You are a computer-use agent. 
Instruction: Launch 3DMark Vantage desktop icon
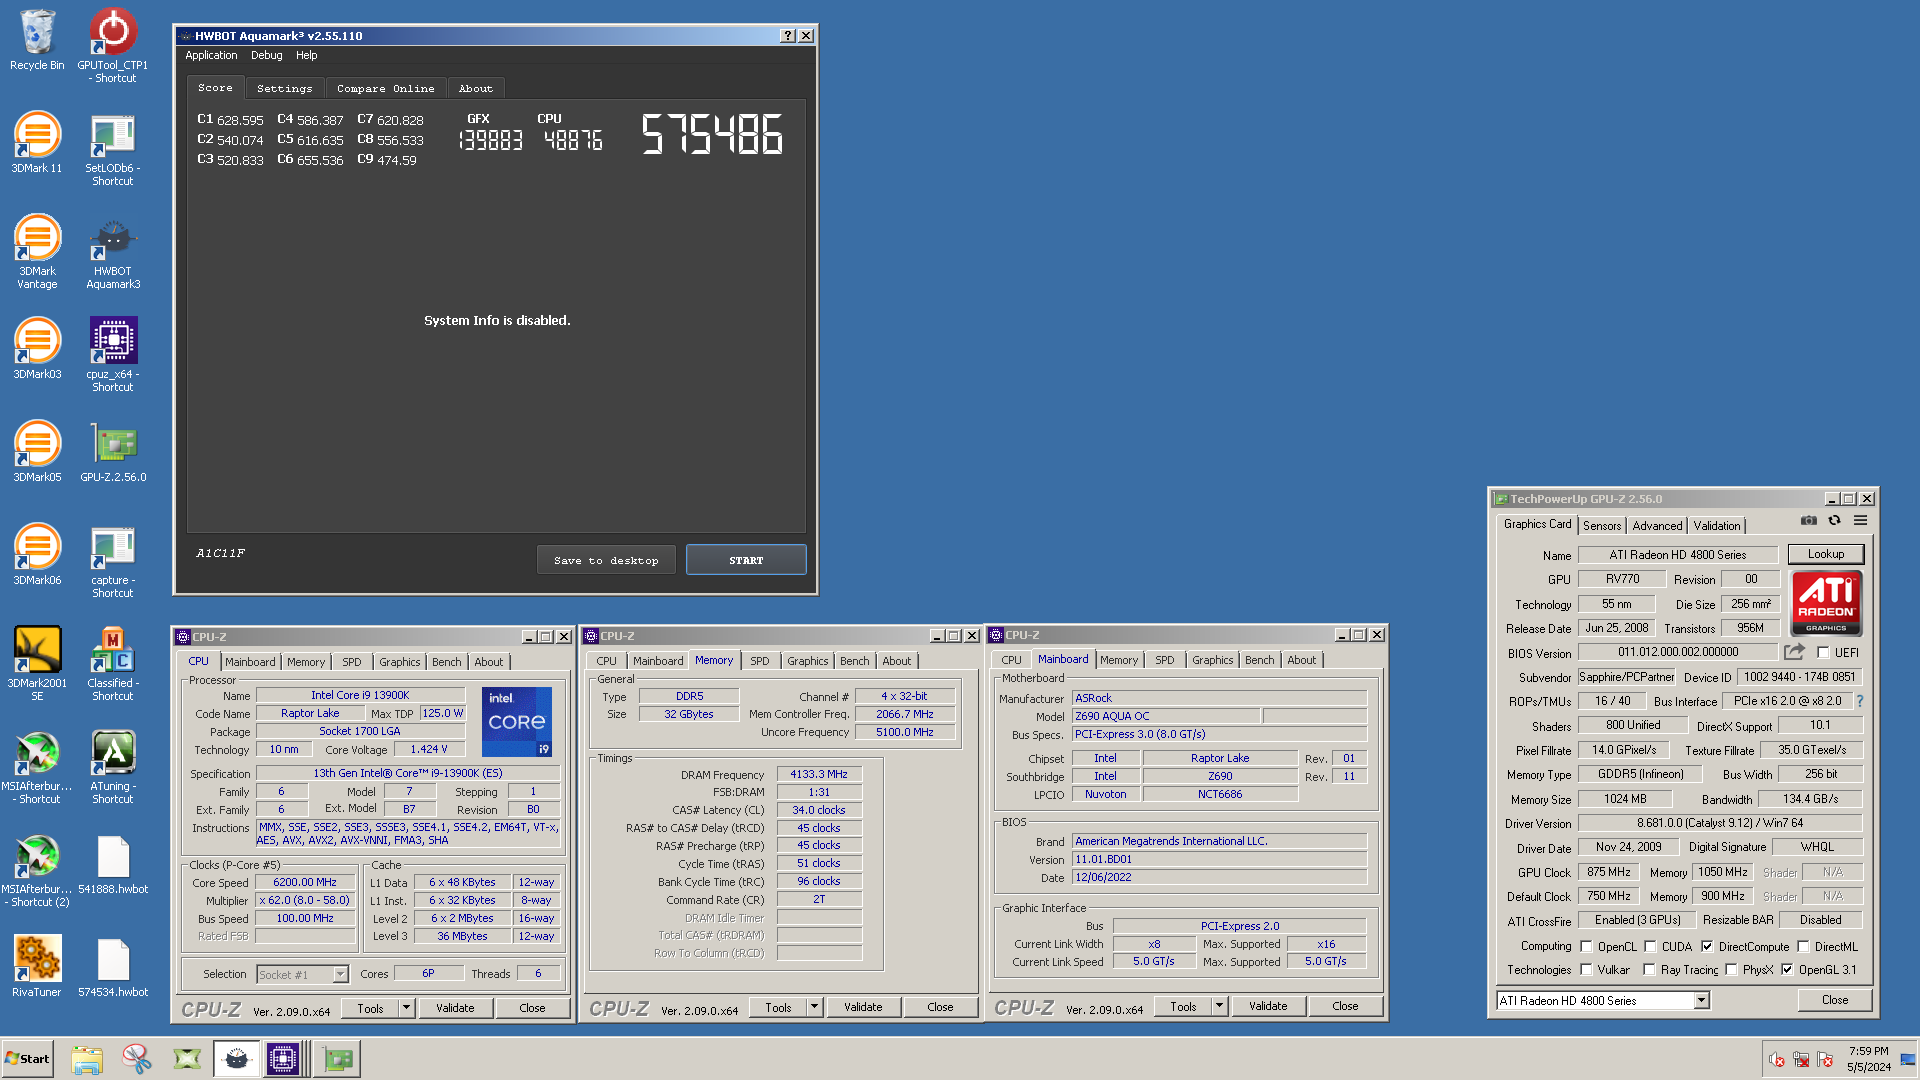(37, 252)
